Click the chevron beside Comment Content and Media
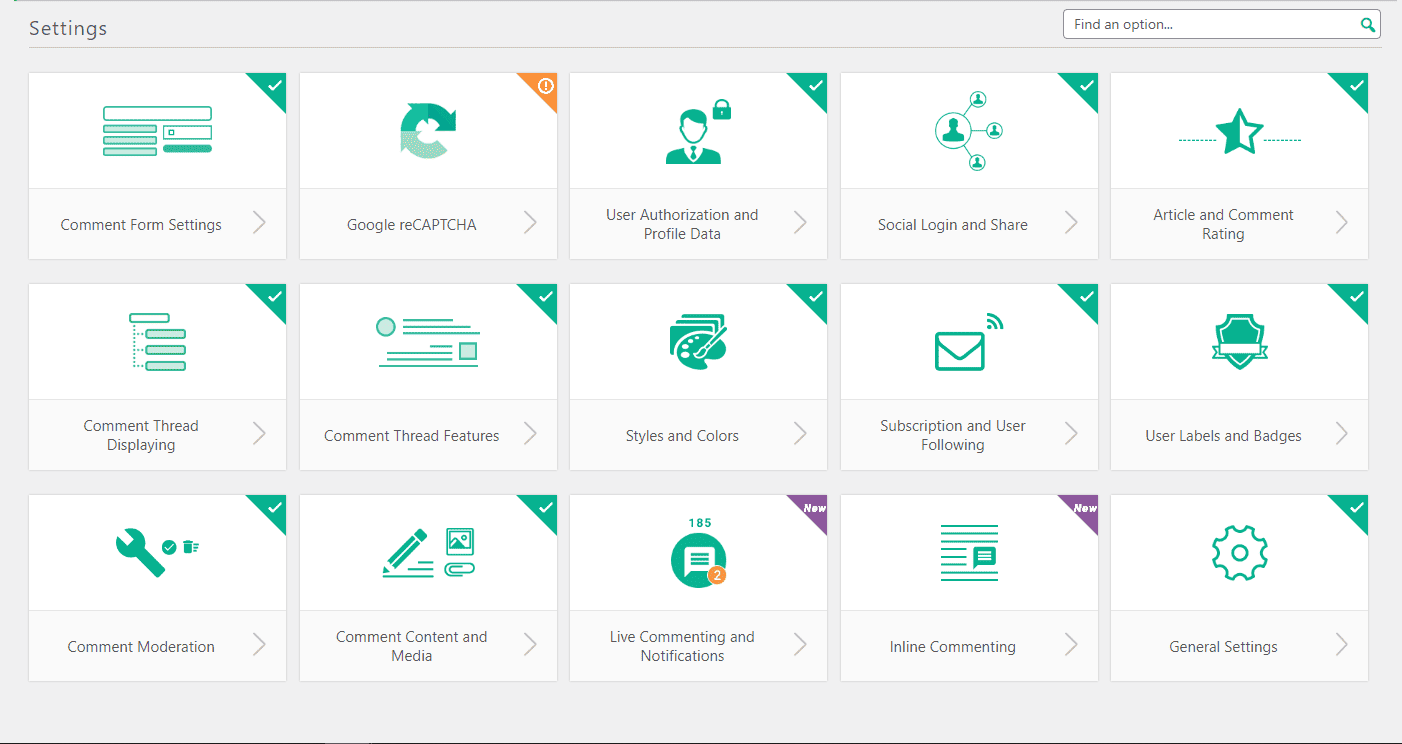This screenshot has width=1402, height=744. pos(530,644)
